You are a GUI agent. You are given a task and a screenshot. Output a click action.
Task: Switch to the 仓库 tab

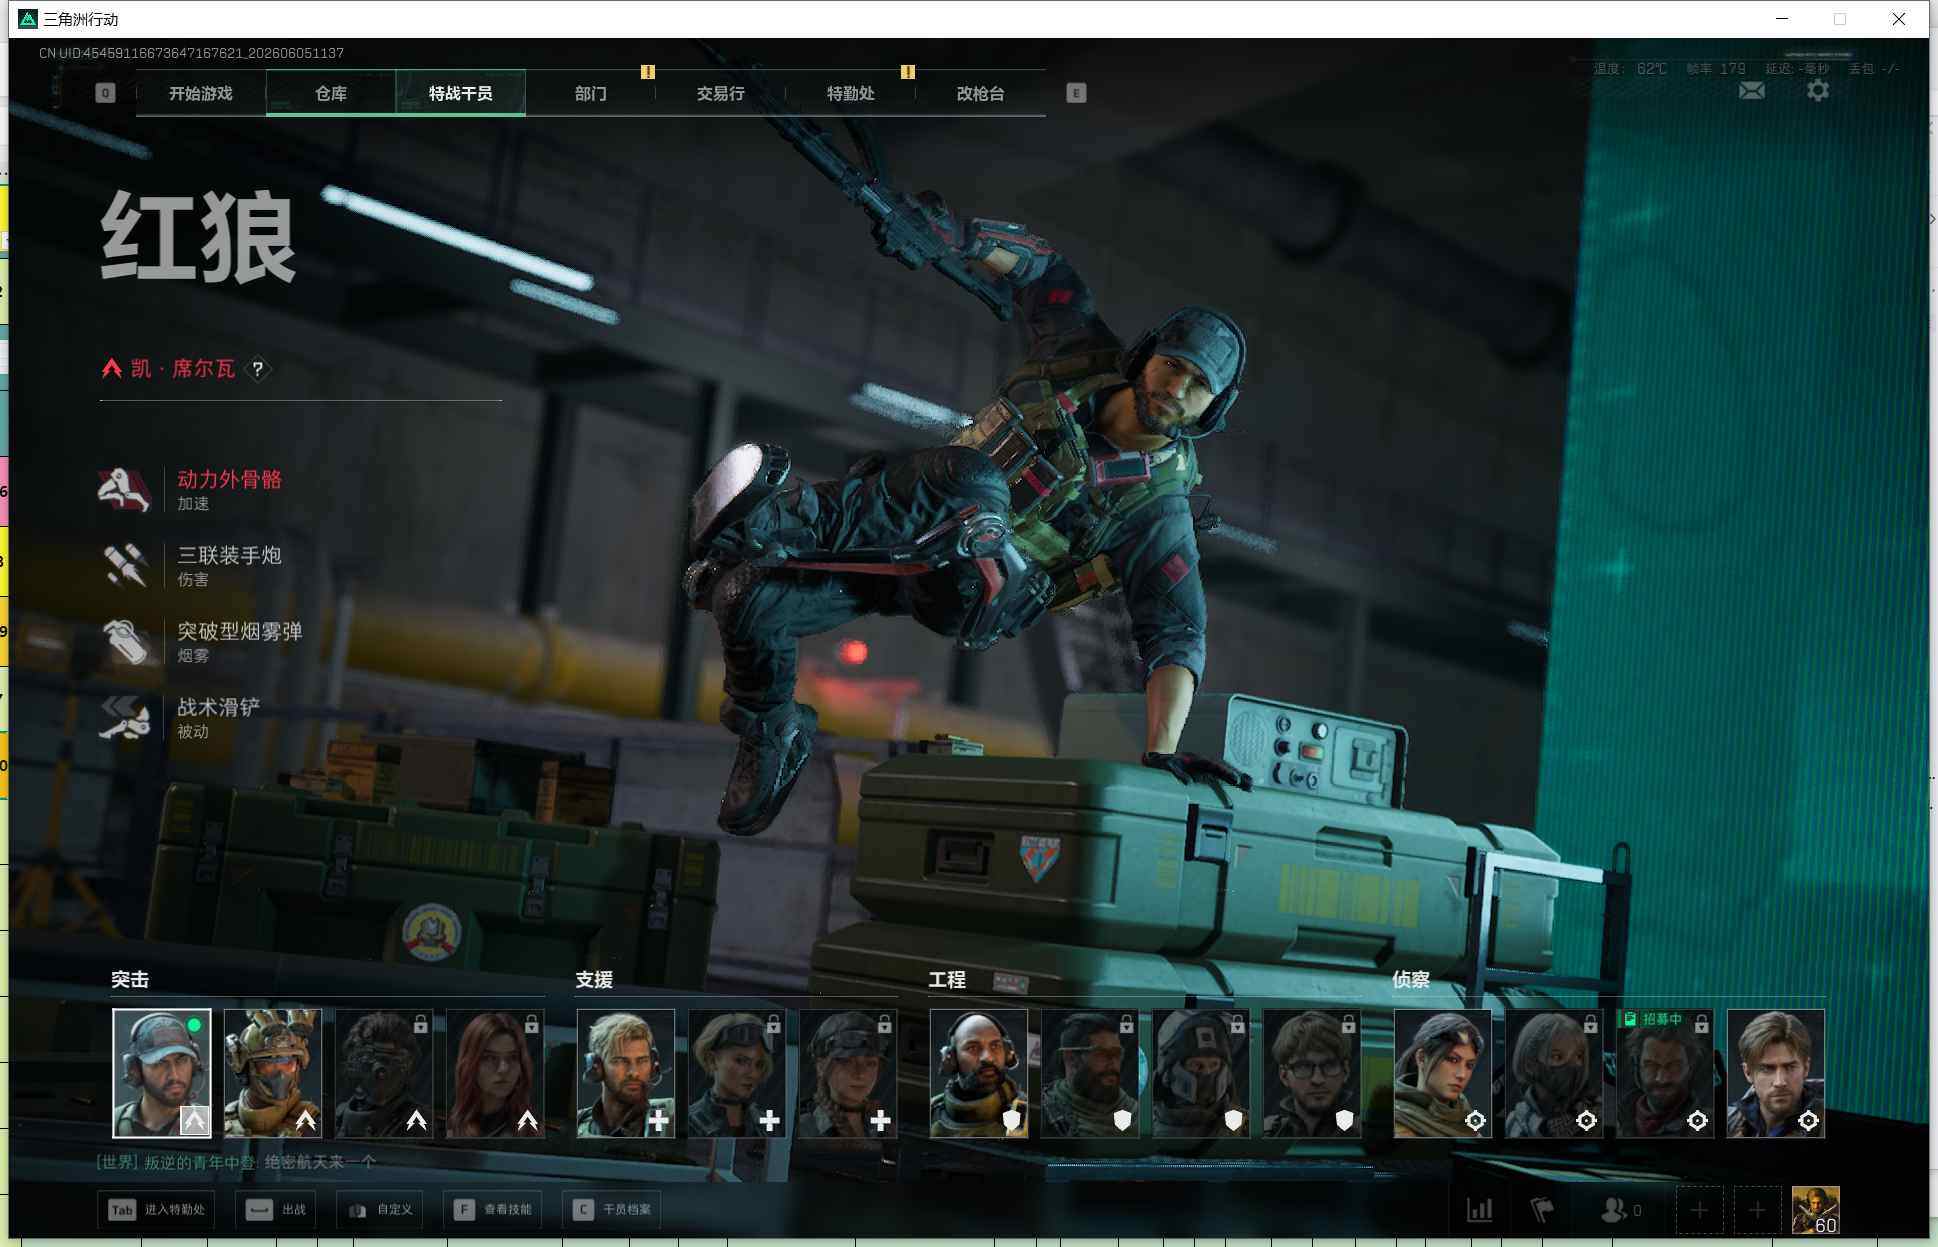pos(331,93)
